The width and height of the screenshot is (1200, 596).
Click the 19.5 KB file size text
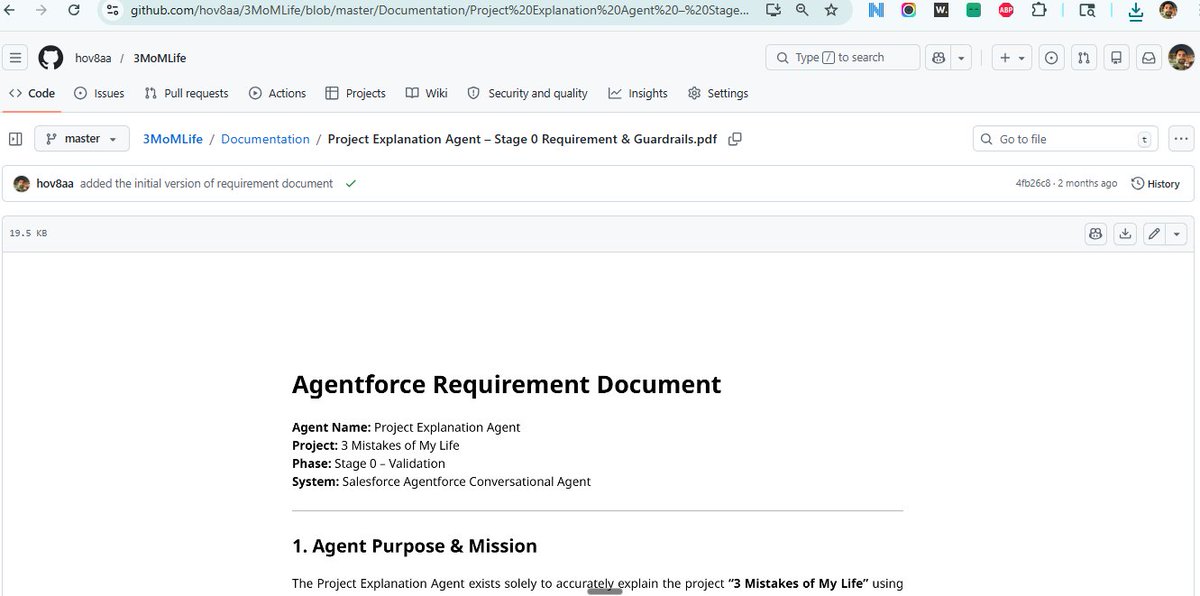pyautogui.click(x=28, y=233)
